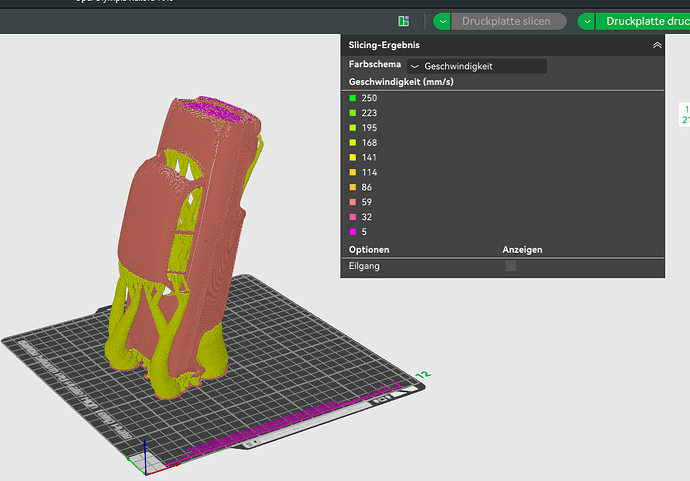
Task: Open dropdown arrow beside Druckplatte drucken
Action: (x=587, y=21)
